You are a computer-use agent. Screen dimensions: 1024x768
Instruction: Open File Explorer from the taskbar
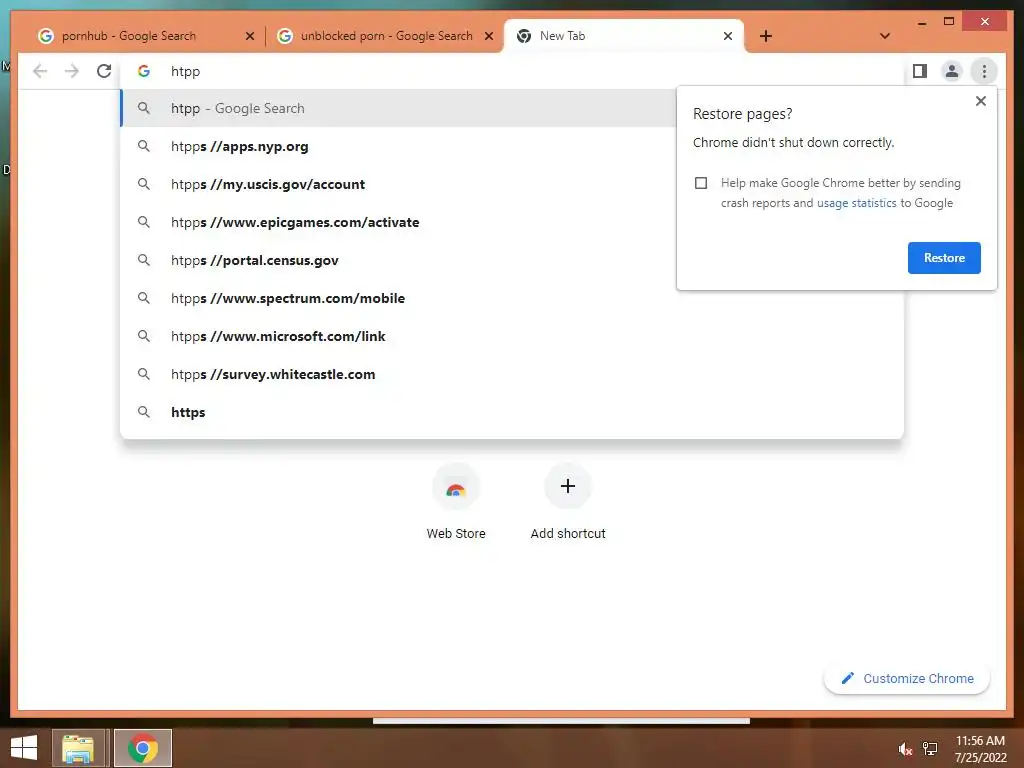(x=78, y=748)
